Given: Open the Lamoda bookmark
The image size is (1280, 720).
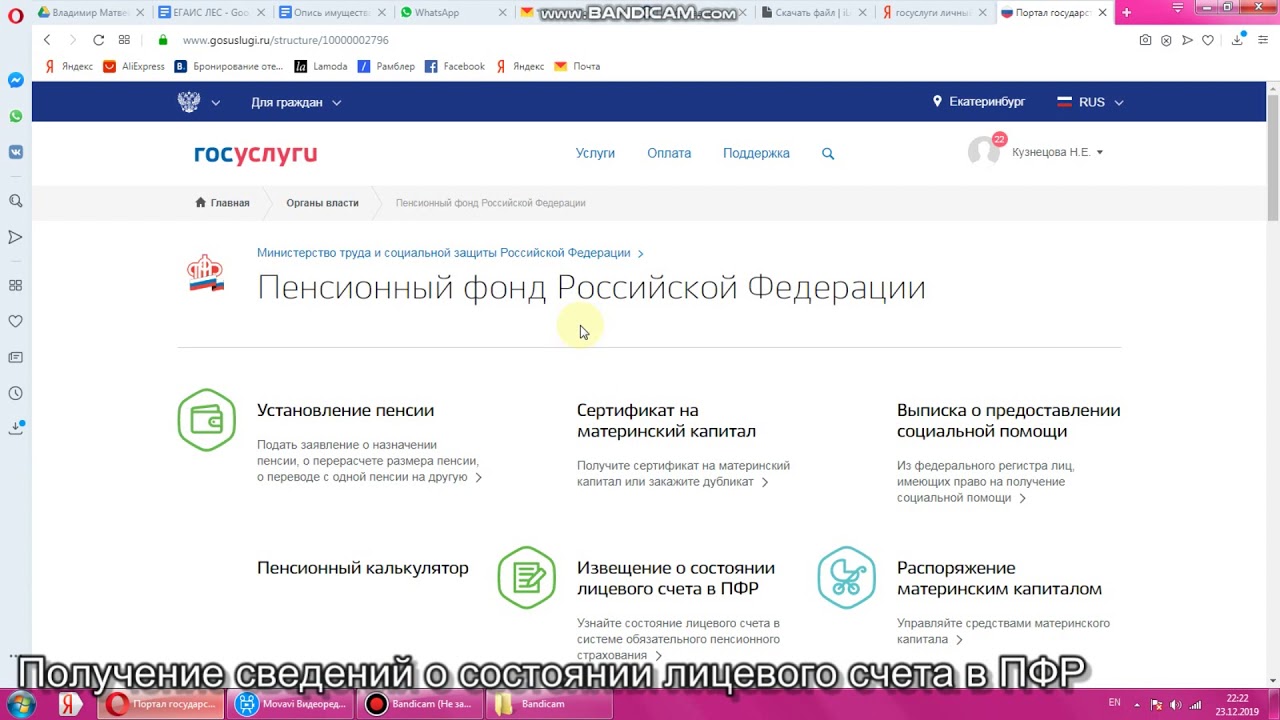Looking at the screenshot, I should point(321,67).
